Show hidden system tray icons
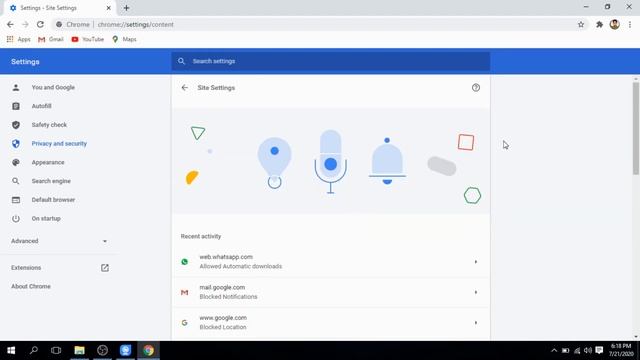This screenshot has width=640, height=360. tap(554, 350)
